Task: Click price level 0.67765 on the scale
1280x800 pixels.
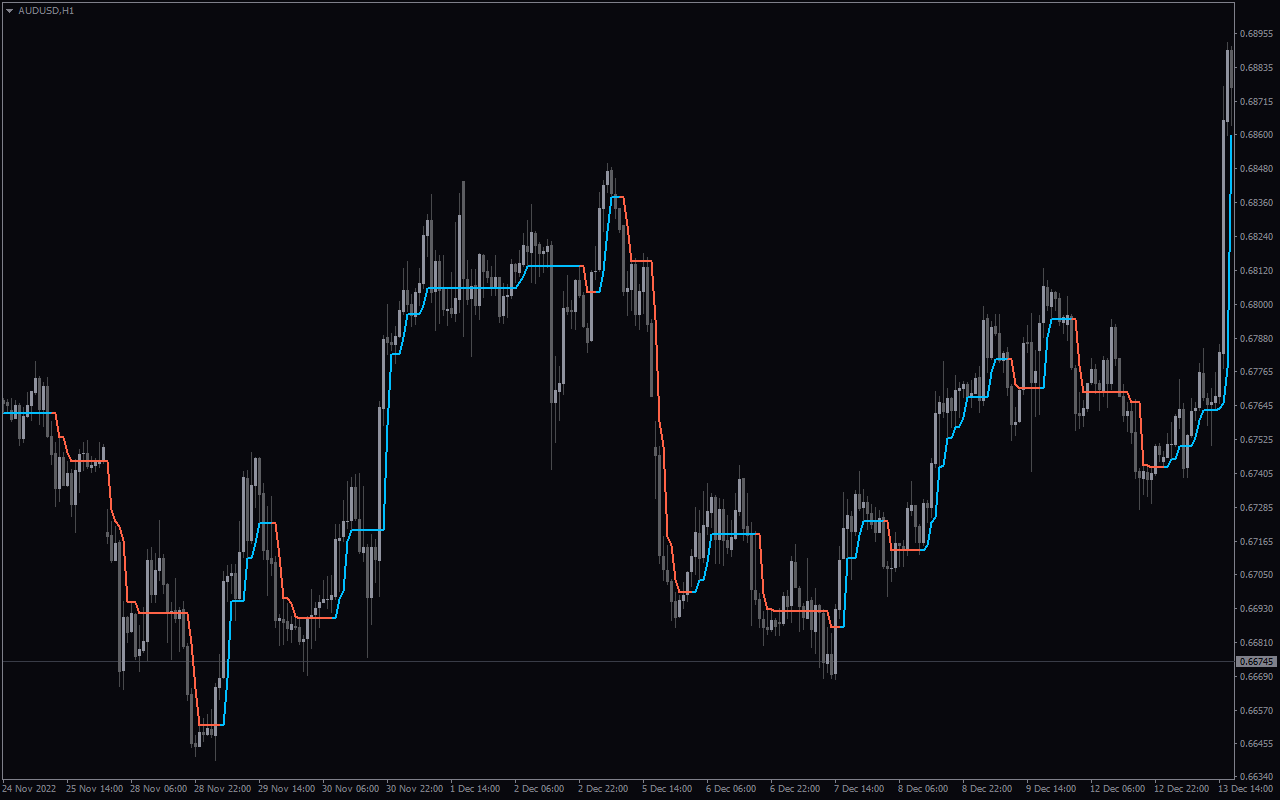Action: 1258,372
